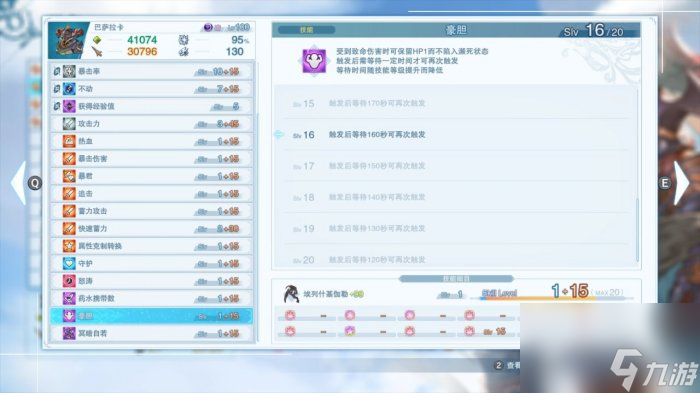Go to previous character with Q arrow
This screenshot has width=700, height=393.
click(x=19, y=183)
